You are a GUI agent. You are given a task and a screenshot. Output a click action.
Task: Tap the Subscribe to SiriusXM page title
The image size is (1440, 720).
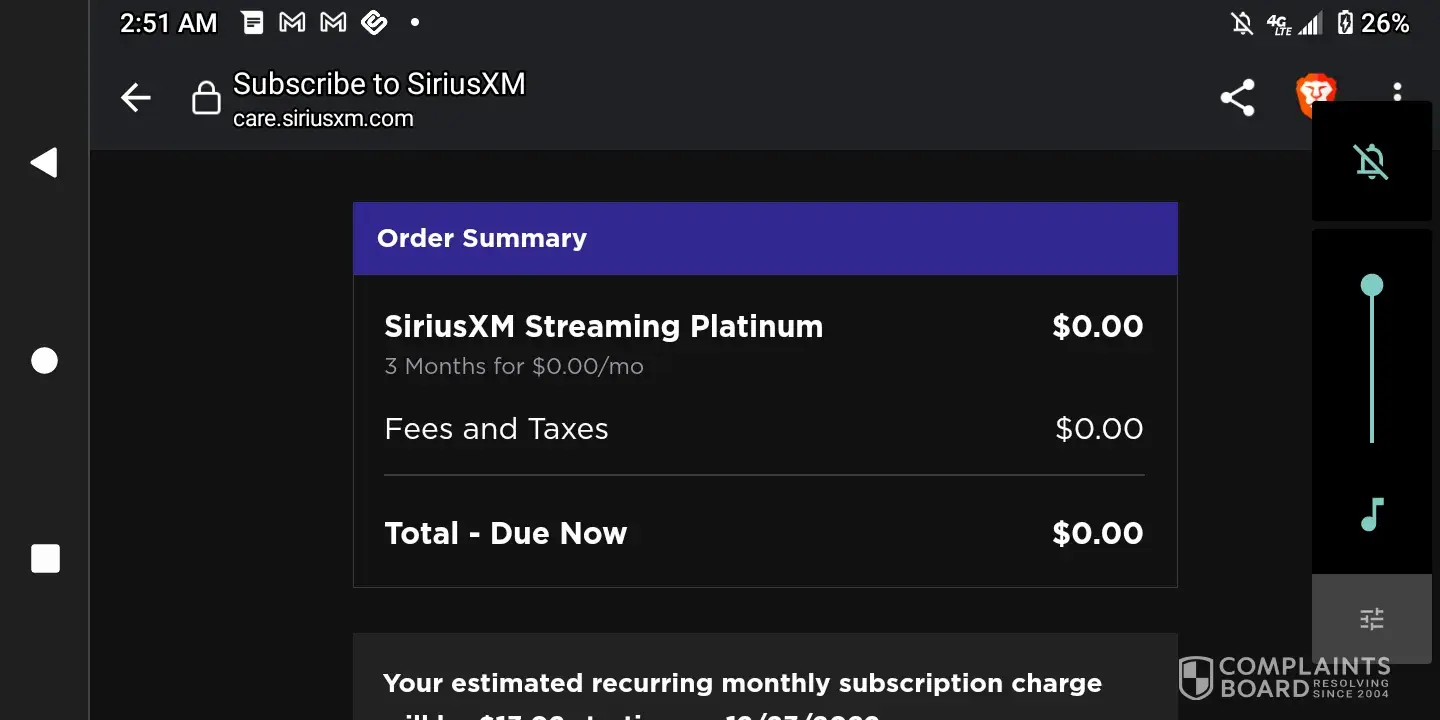coord(379,84)
